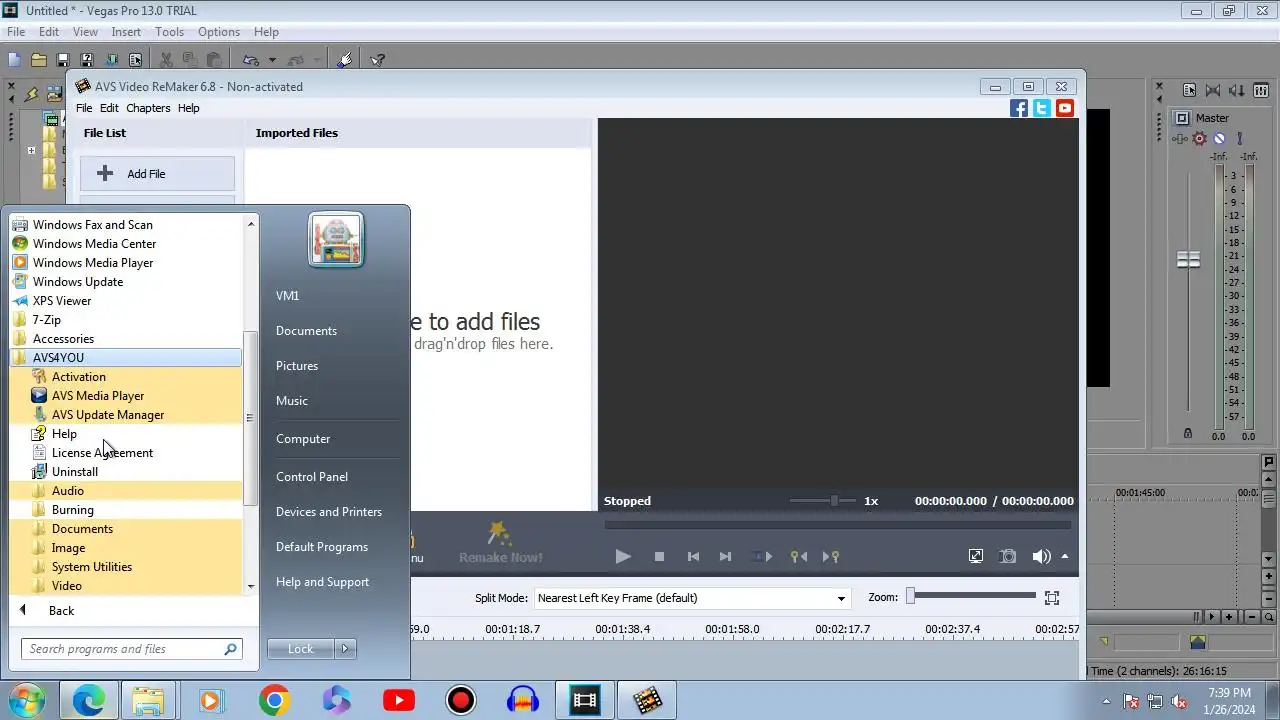This screenshot has height=720, width=1280.
Task: Go to previous key frame icon
Action: click(798, 557)
